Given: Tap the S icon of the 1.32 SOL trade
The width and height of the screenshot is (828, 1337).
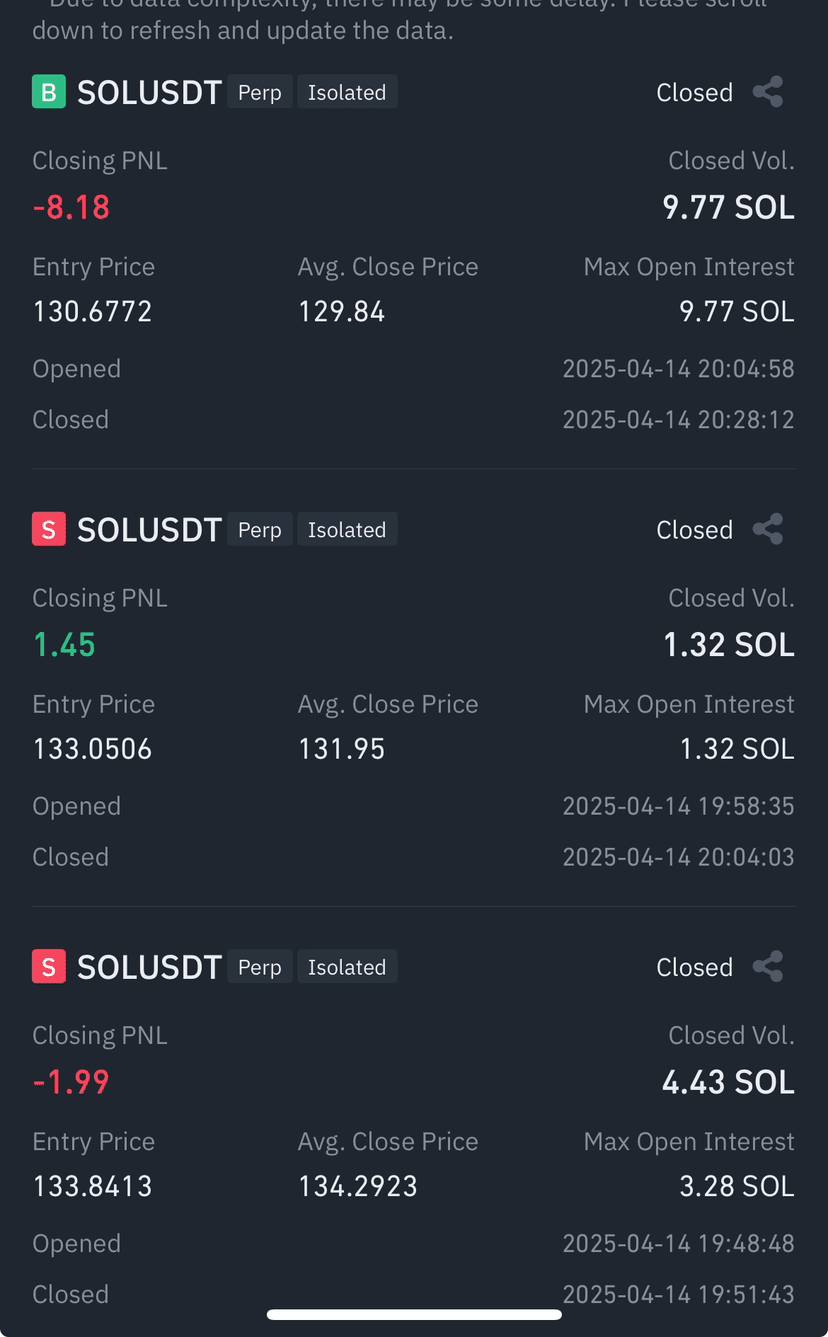Looking at the screenshot, I should click(x=49, y=529).
